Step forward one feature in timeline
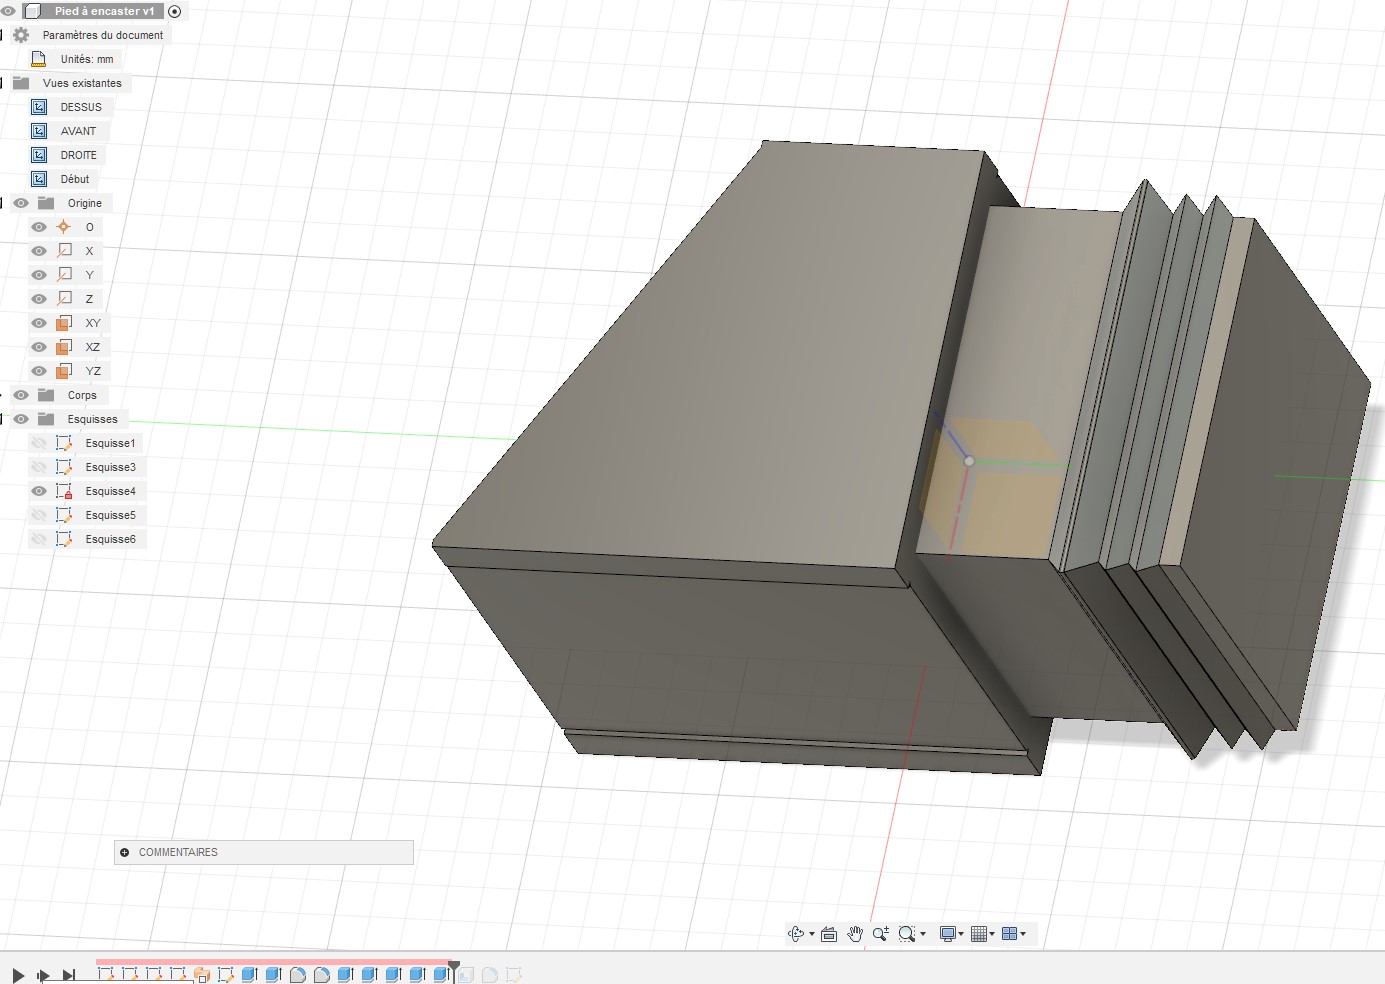 click(x=43, y=975)
